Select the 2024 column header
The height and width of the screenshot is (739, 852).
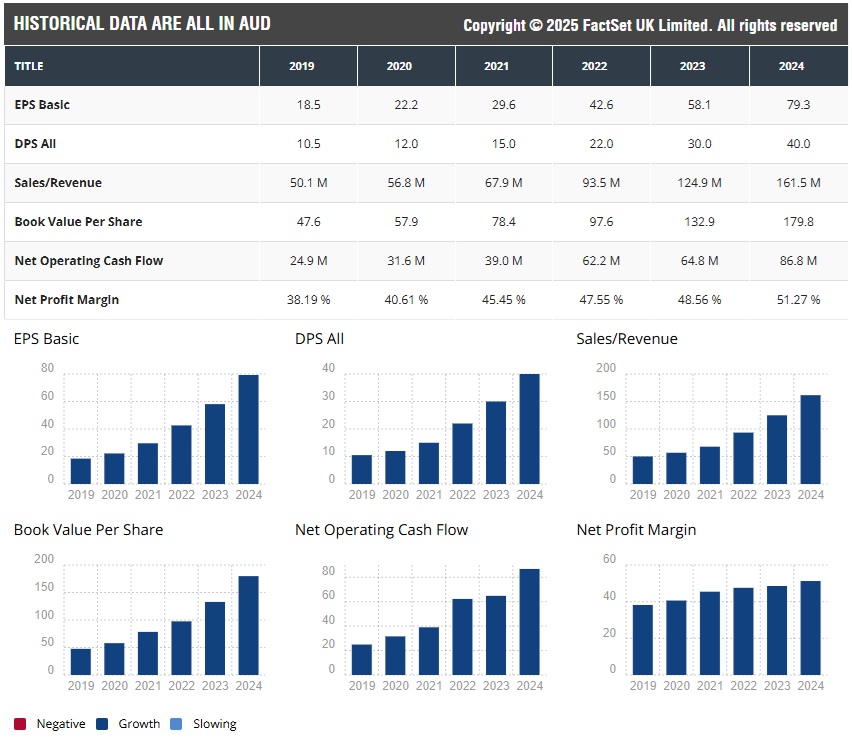pyautogui.click(x=798, y=66)
